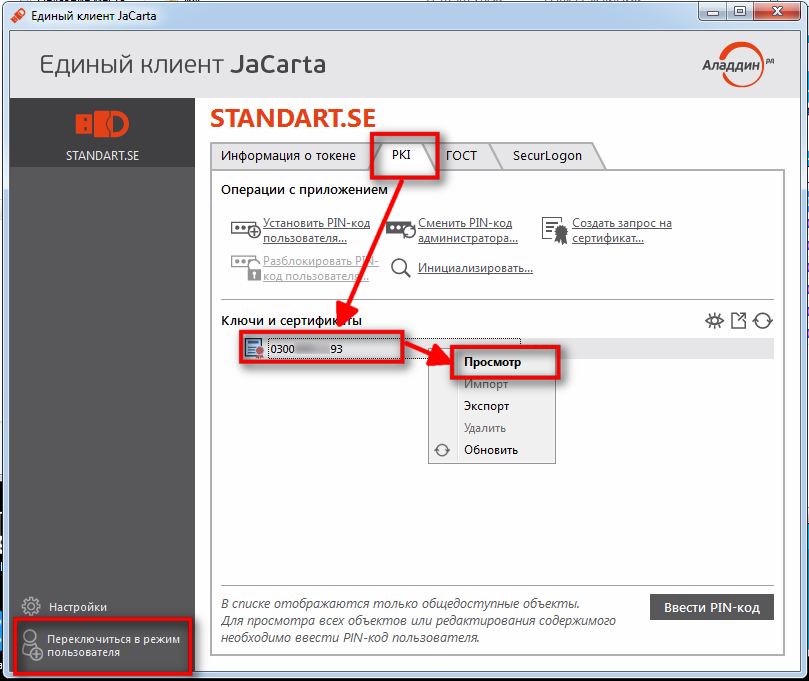This screenshot has height=681, width=809.
Task: Click Сменить PIN-код администратора link
Action: click(467, 230)
